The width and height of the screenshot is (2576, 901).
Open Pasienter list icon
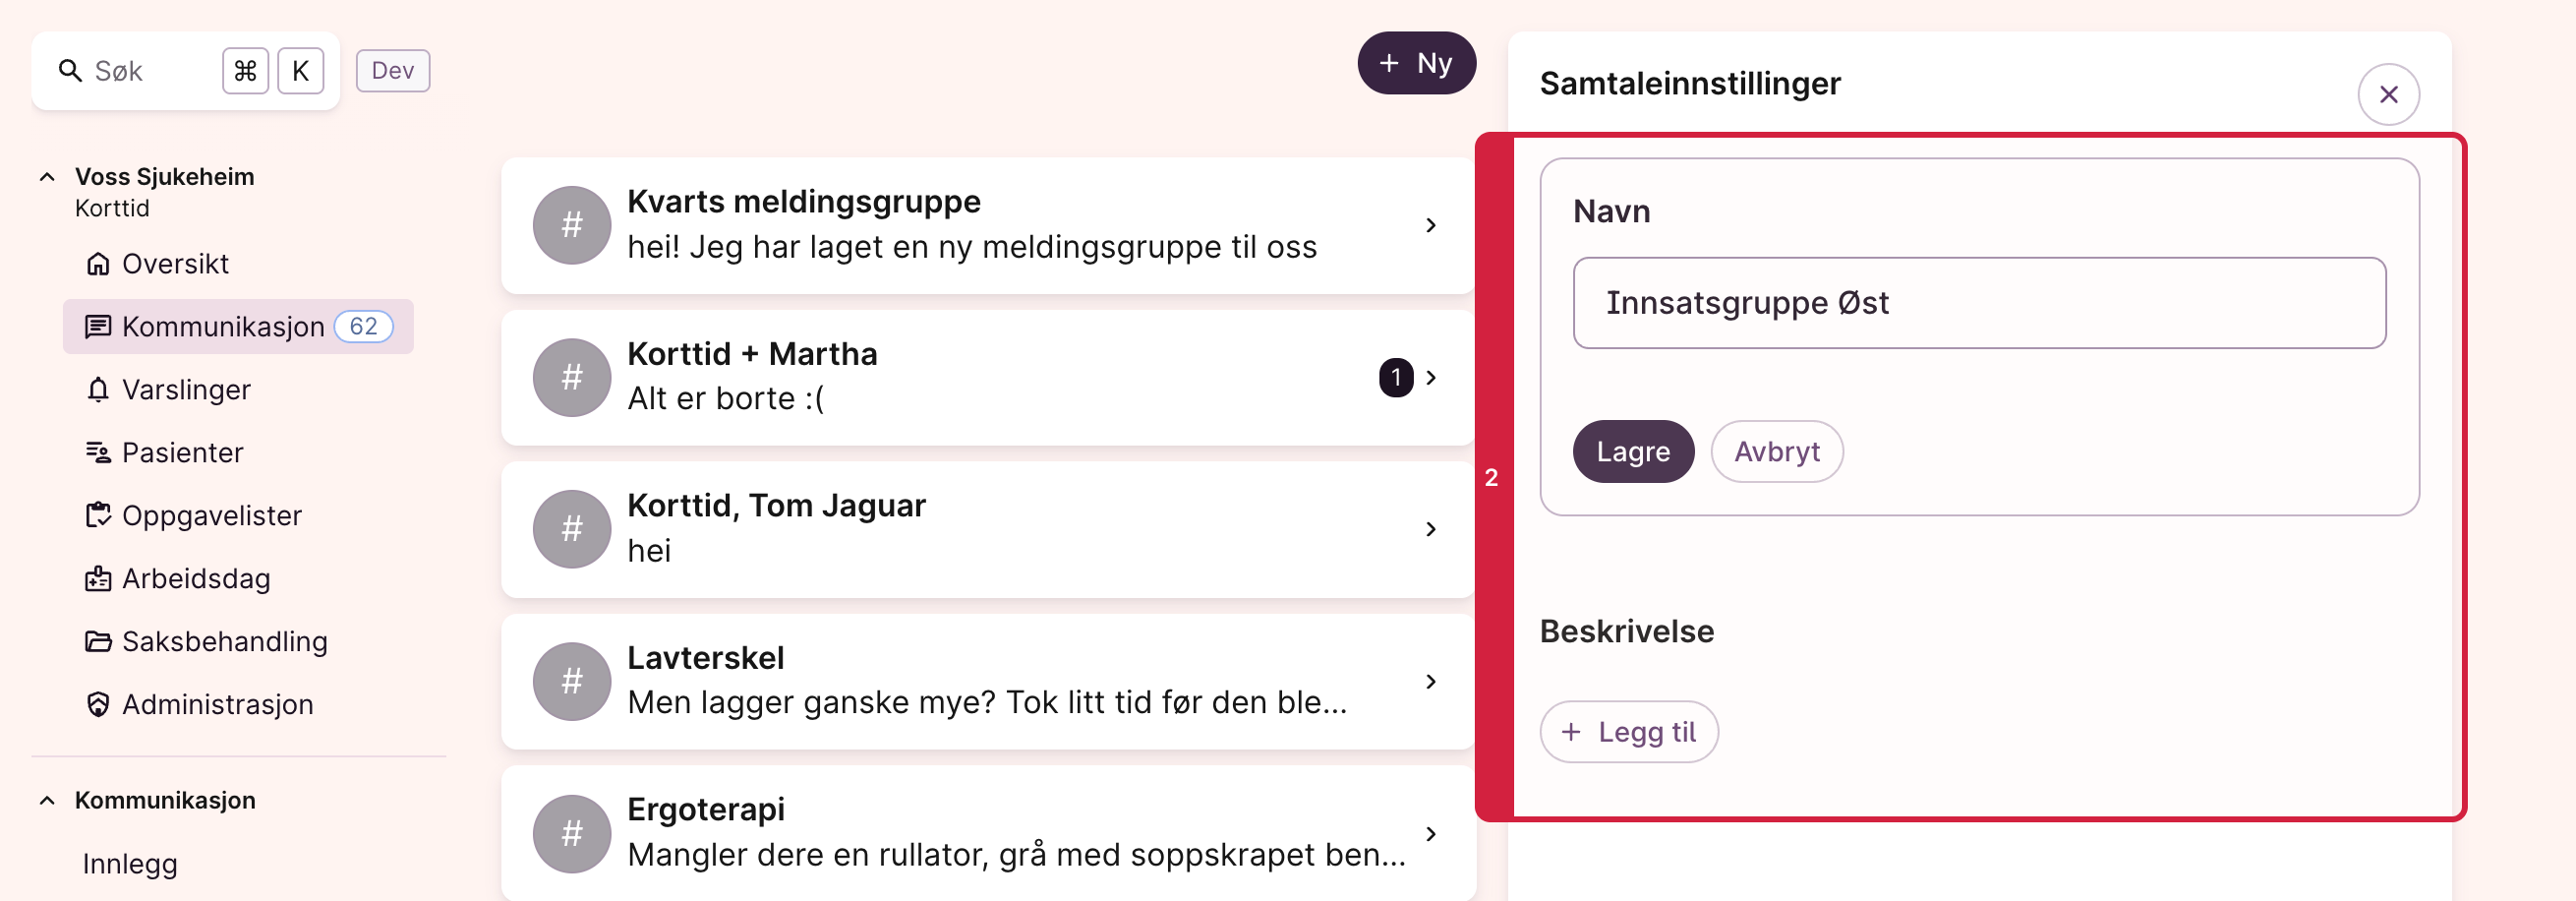pyautogui.click(x=98, y=453)
